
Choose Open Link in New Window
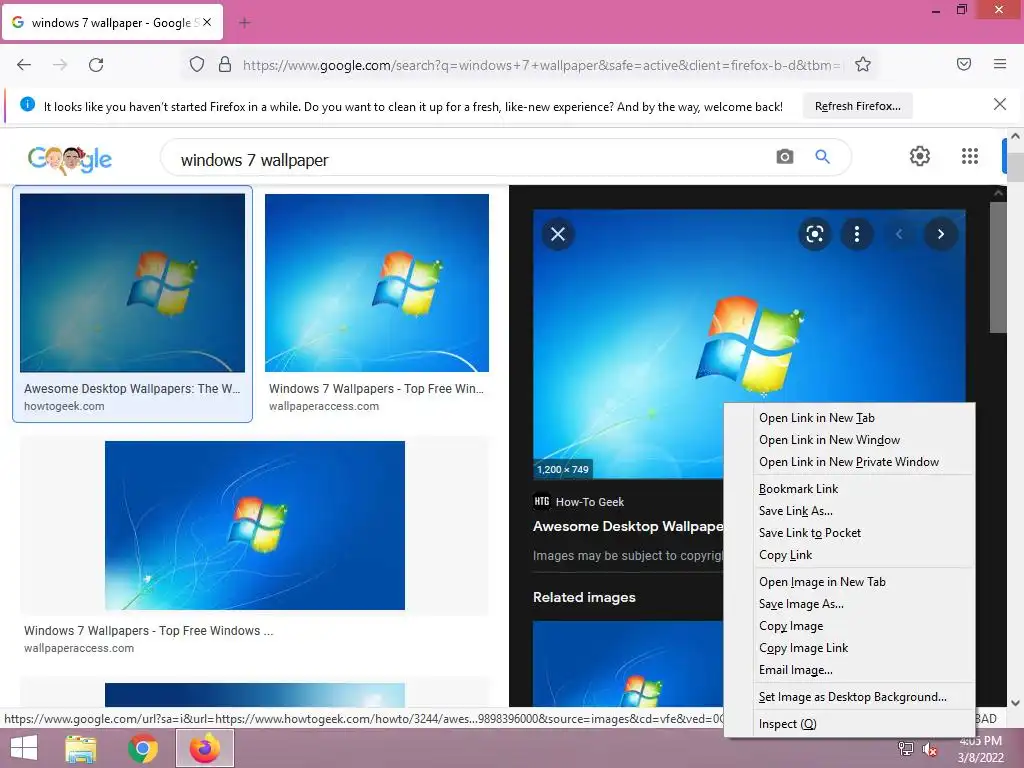(x=829, y=440)
